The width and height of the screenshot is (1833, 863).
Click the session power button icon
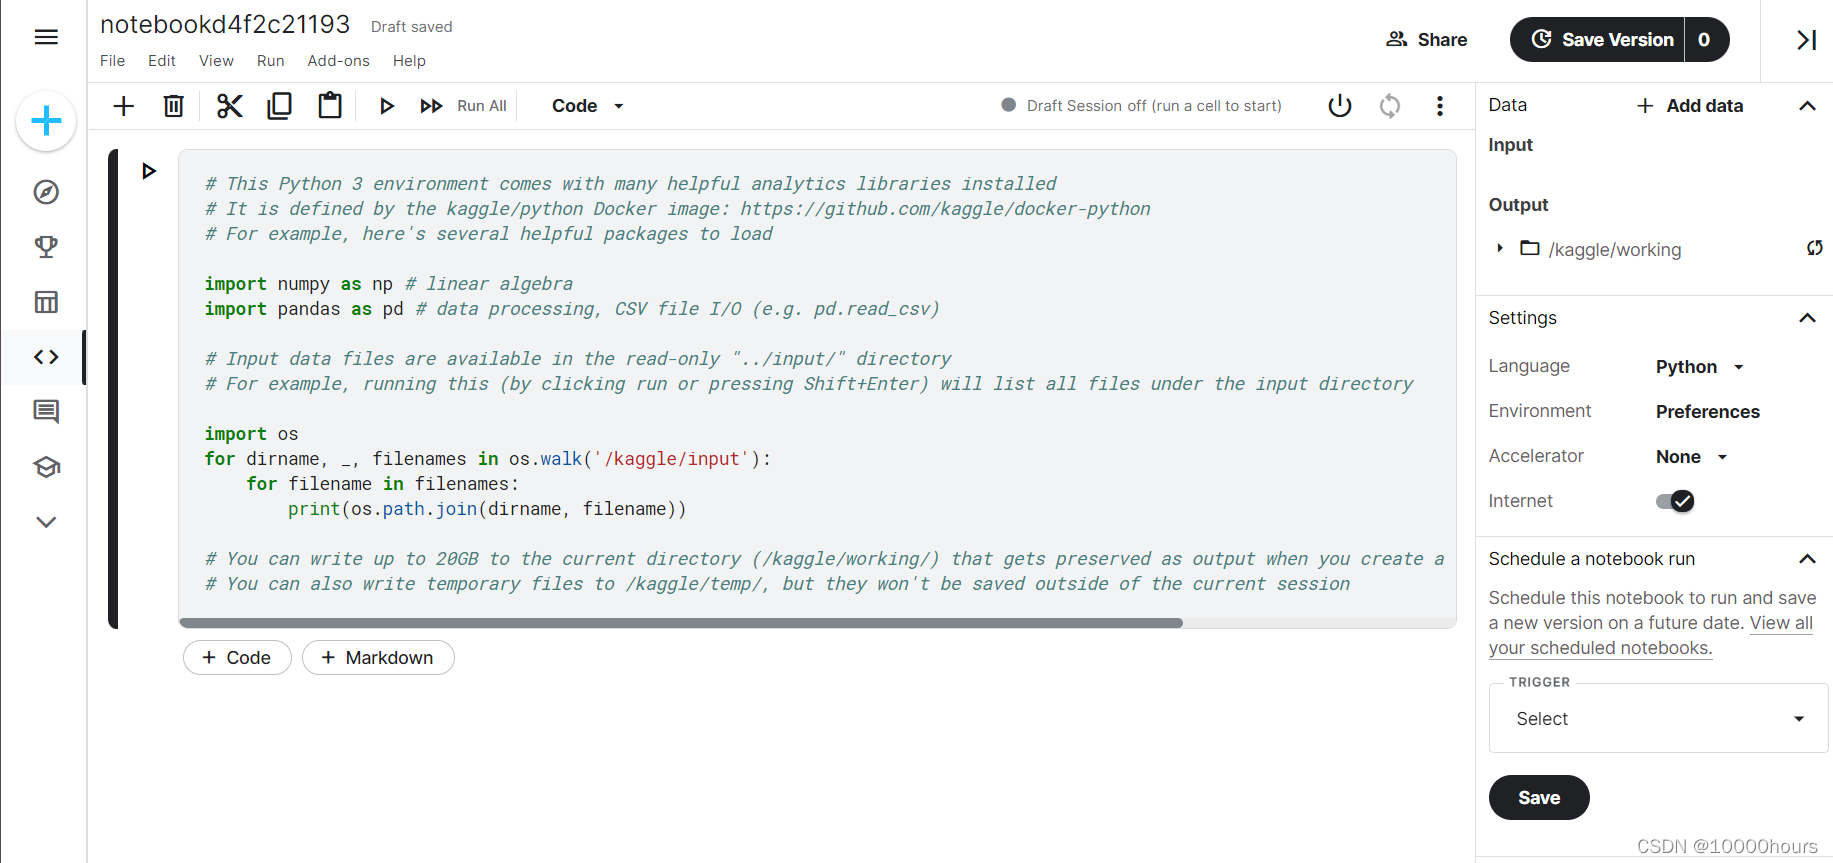pos(1340,106)
